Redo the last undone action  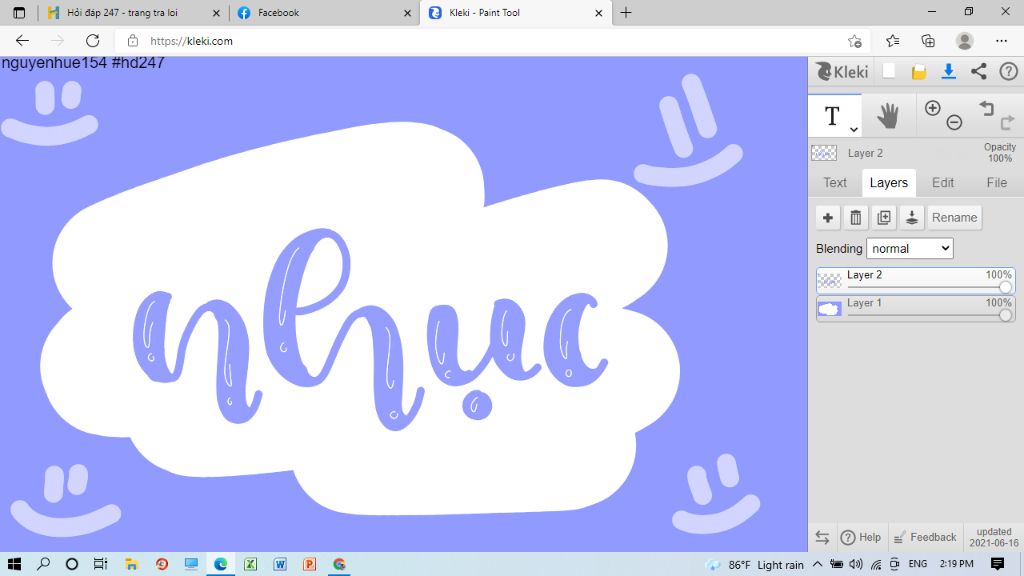coord(1008,121)
